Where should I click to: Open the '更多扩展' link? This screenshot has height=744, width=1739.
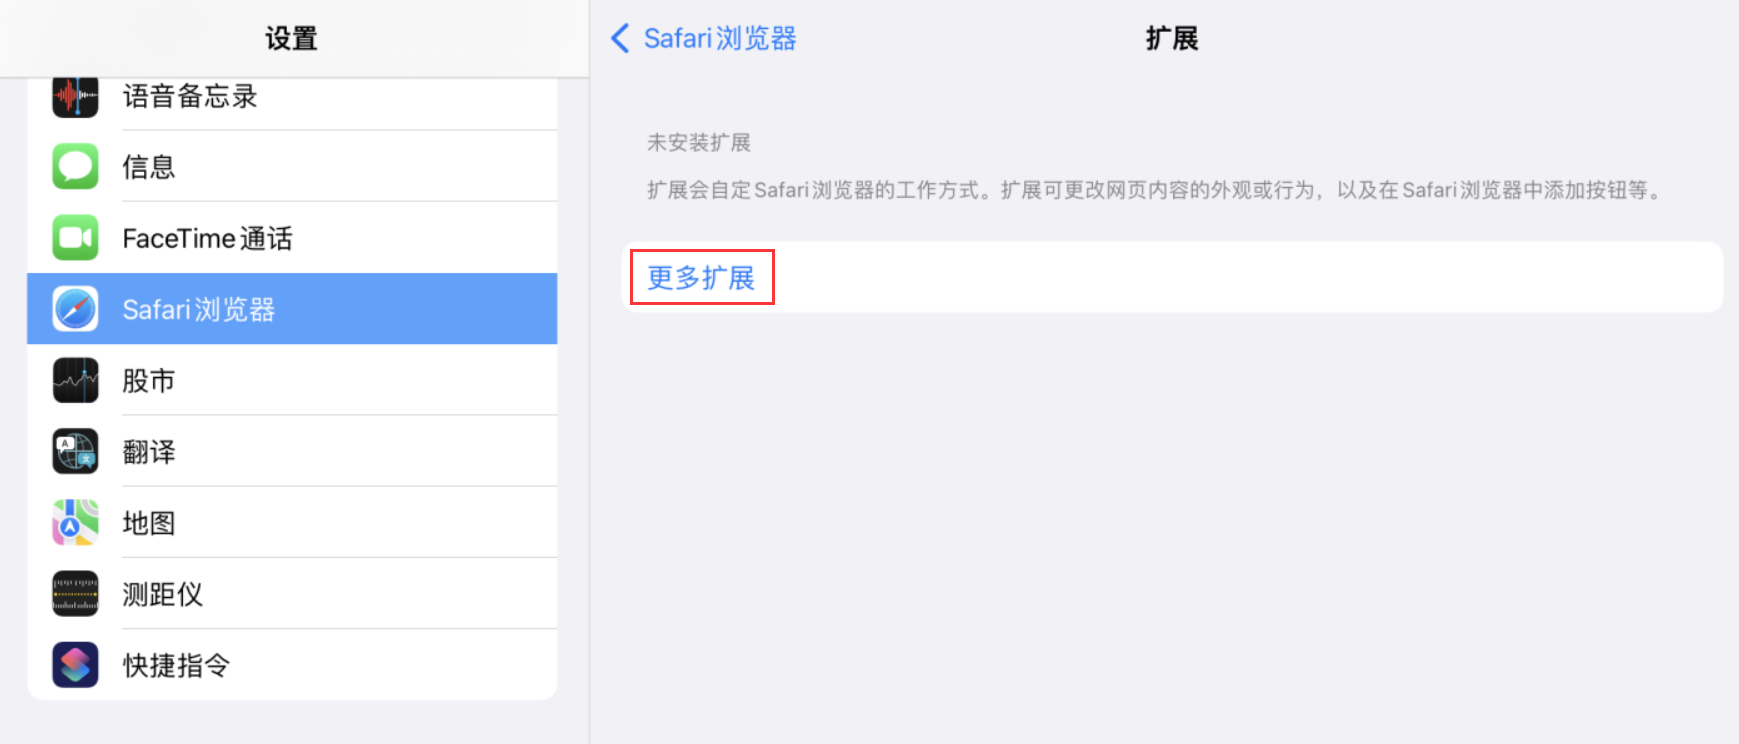701,277
